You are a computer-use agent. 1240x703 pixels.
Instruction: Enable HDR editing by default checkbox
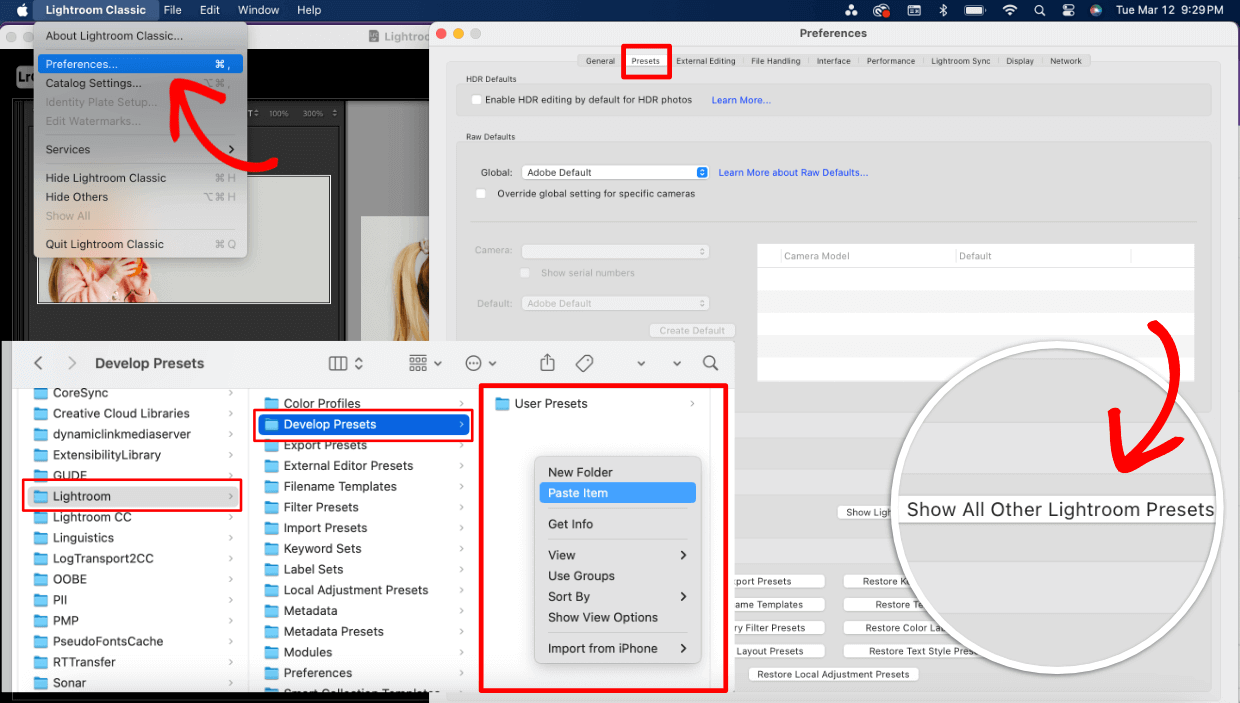tap(476, 100)
